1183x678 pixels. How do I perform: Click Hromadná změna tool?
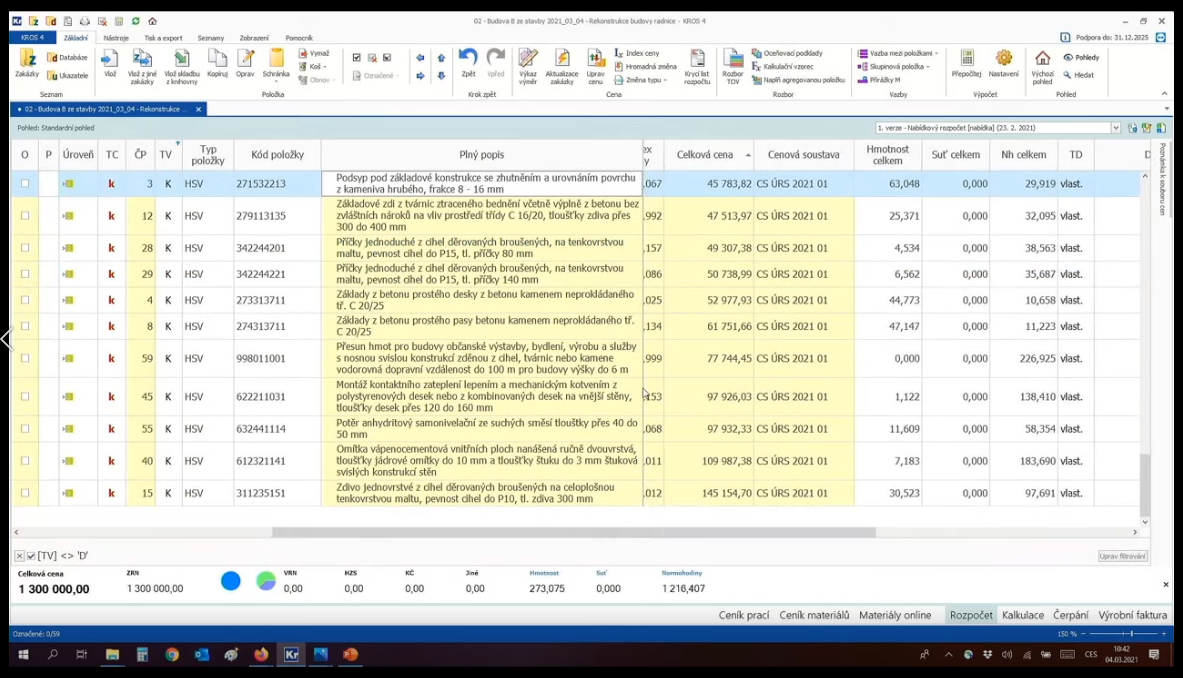(645, 66)
